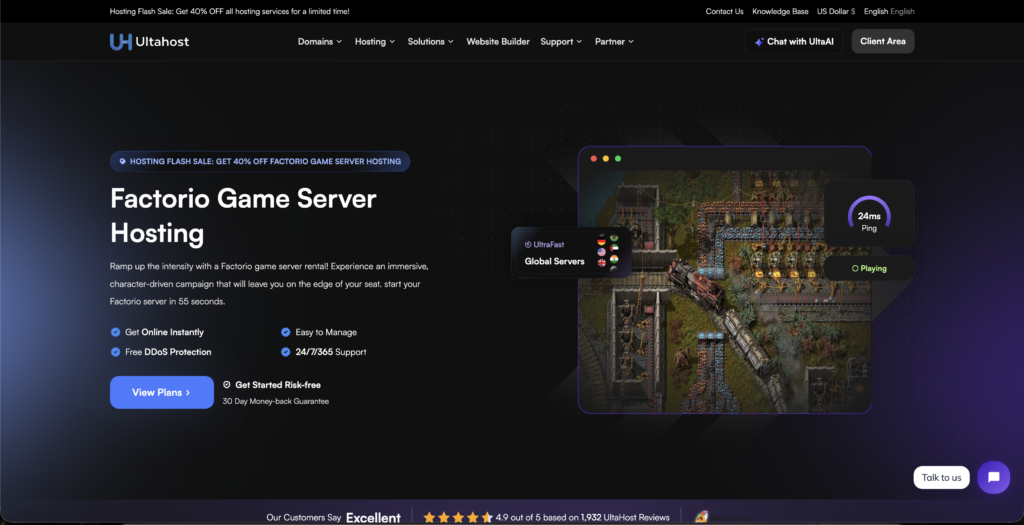Screen dimensions: 1024x525
Task: Open the live chat widget icon
Action: 993,477
